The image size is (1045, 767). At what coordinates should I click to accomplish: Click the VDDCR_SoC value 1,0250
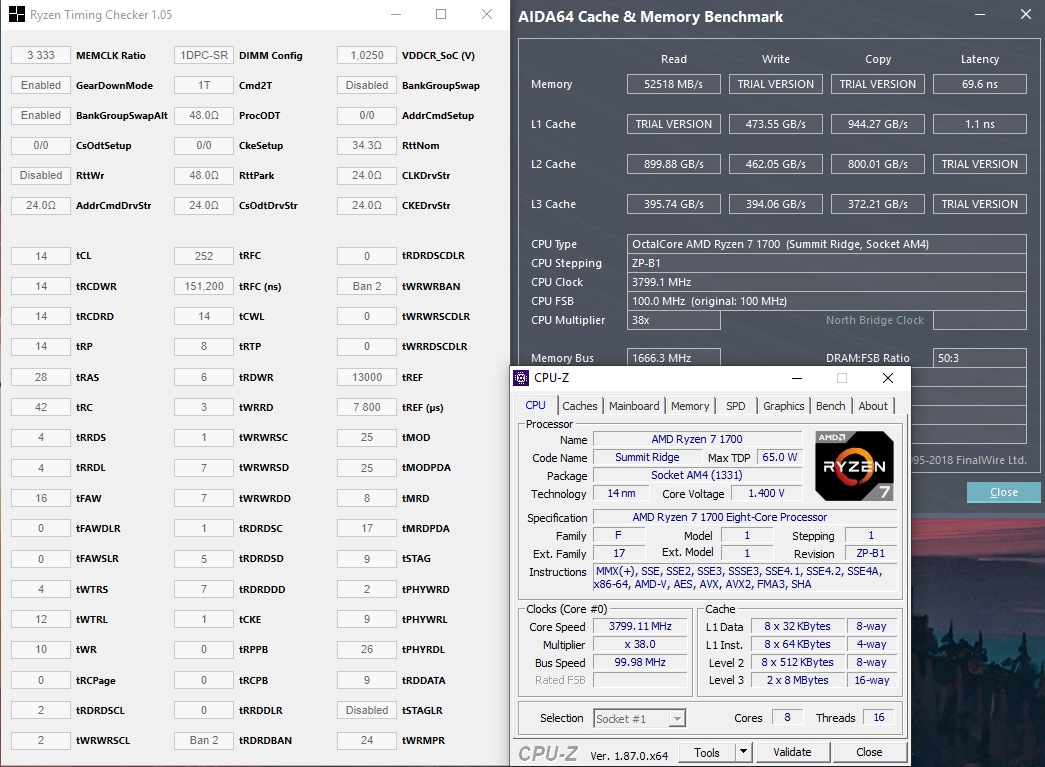click(367, 55)
